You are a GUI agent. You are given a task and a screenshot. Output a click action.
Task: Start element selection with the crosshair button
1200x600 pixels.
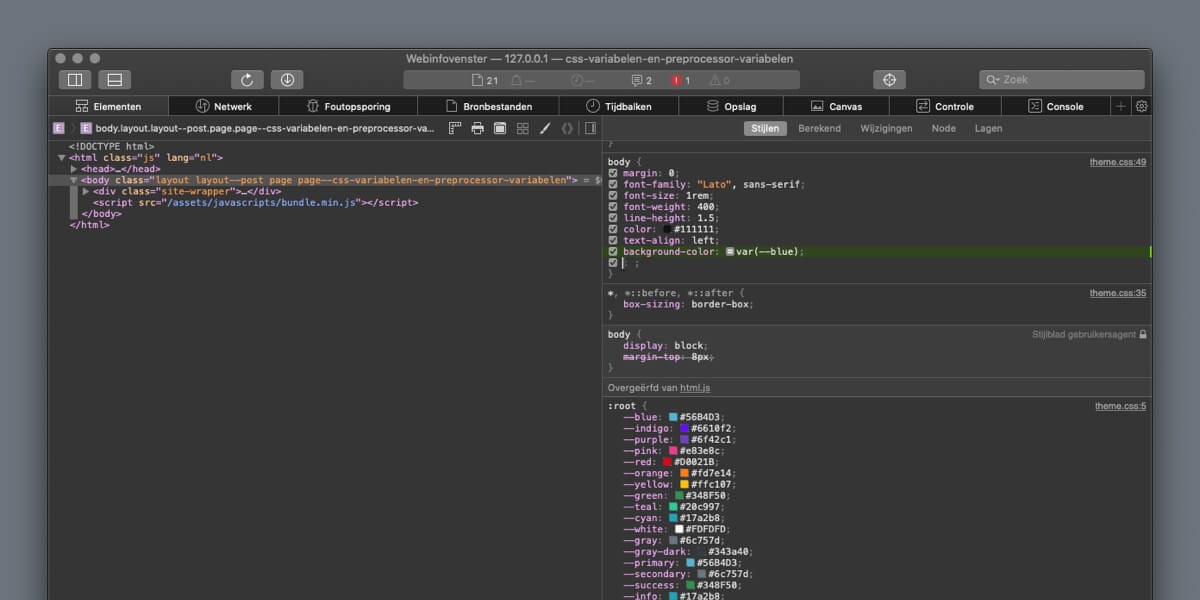click(889, 80)
